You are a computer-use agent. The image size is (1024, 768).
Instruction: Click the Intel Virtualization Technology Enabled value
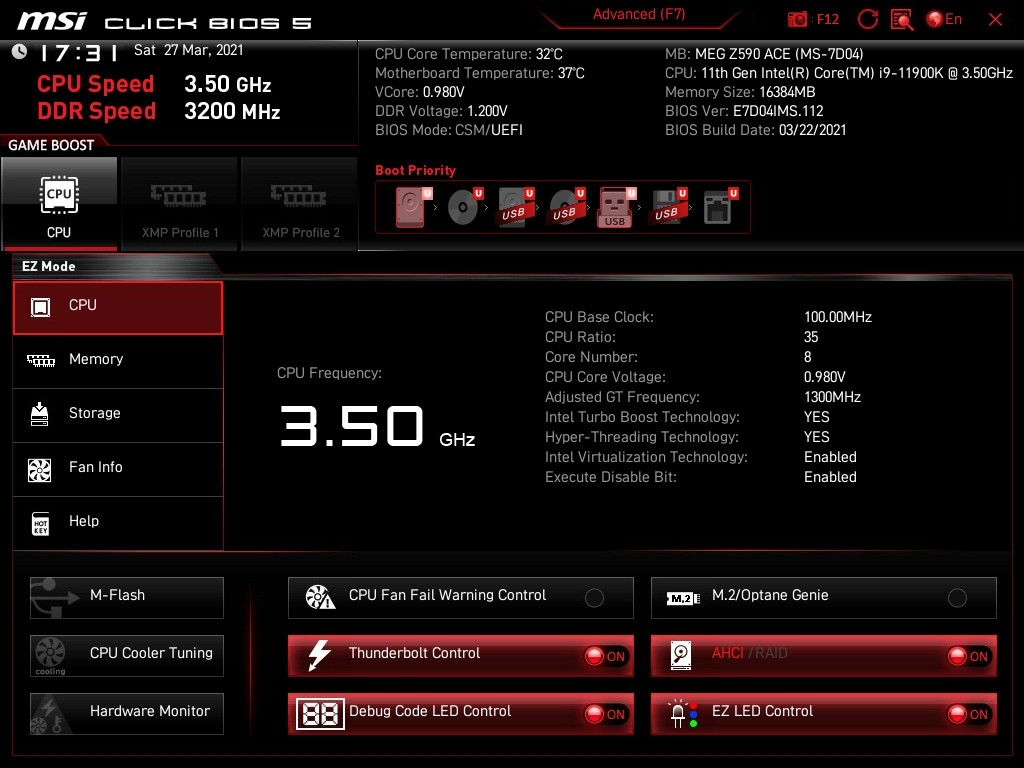(x=830, y=457)
